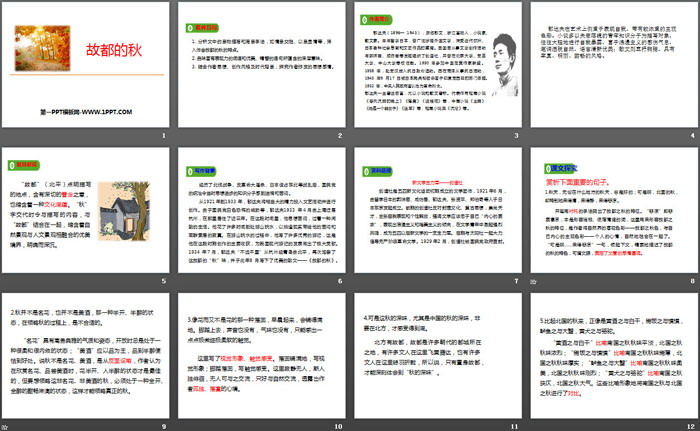Select slide 9 thumbnail starting with 2.秋并不是名花
Image resolution: width=700 pixels, height=431 pixels.
pyautogui.click(x=85, y=356)
